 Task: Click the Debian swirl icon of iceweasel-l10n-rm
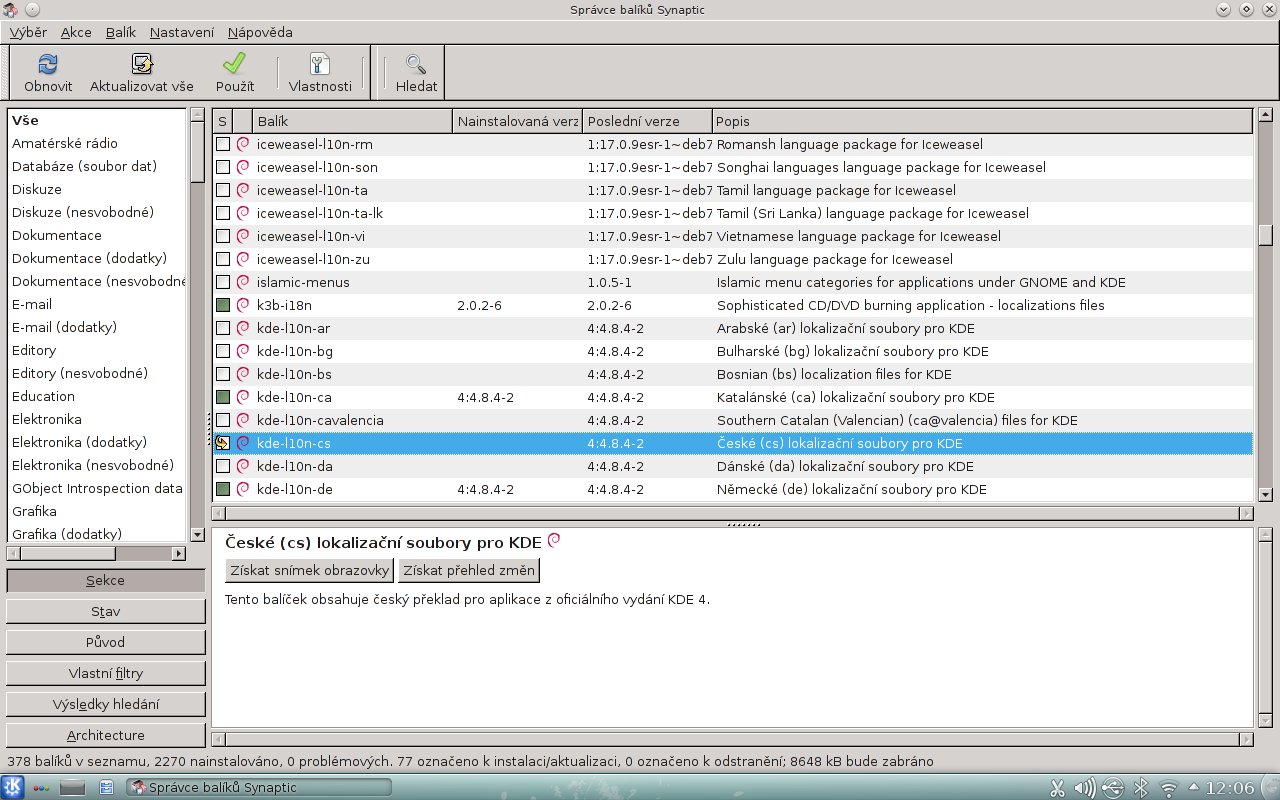click(x=242, y=144)
